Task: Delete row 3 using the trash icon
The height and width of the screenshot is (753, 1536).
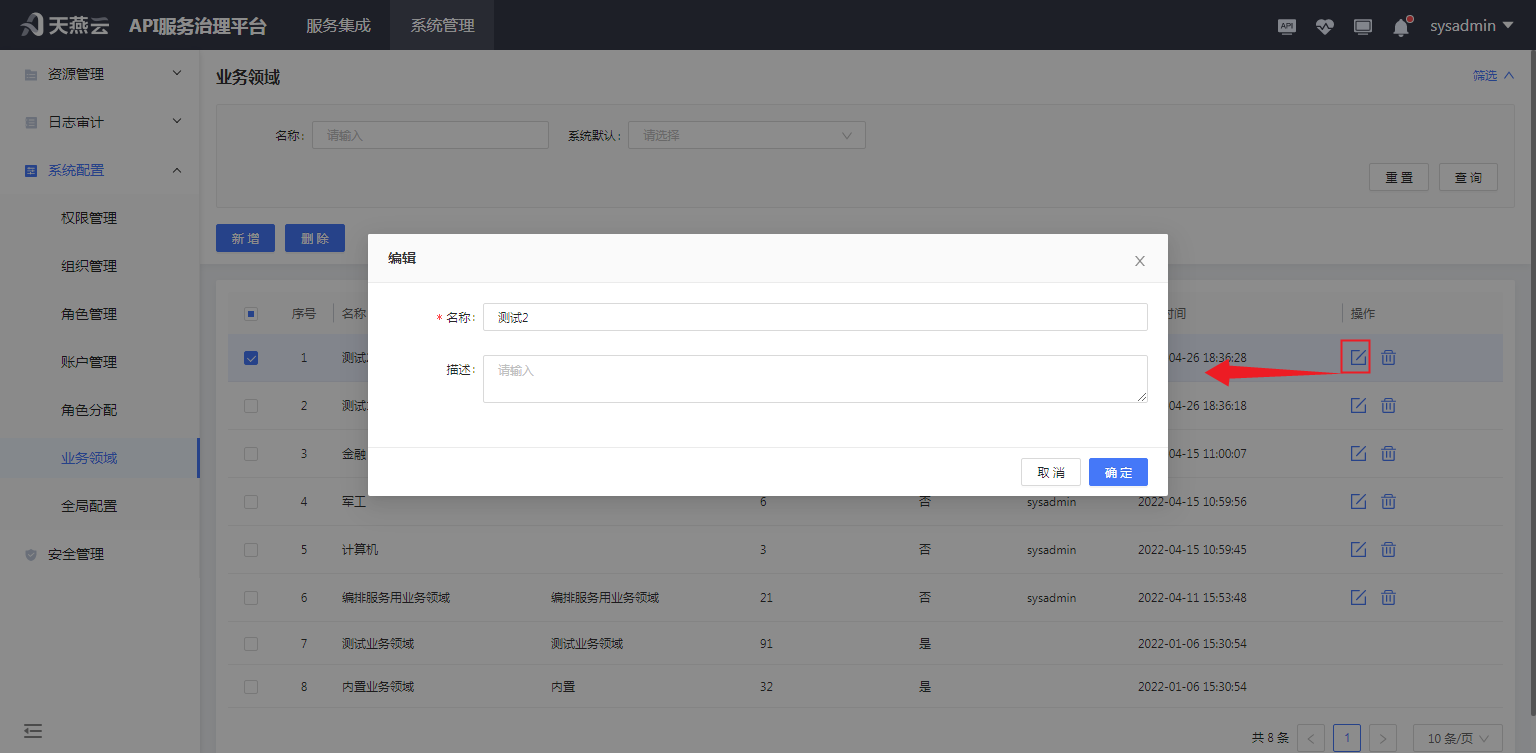Action: tap(1388, 453)
